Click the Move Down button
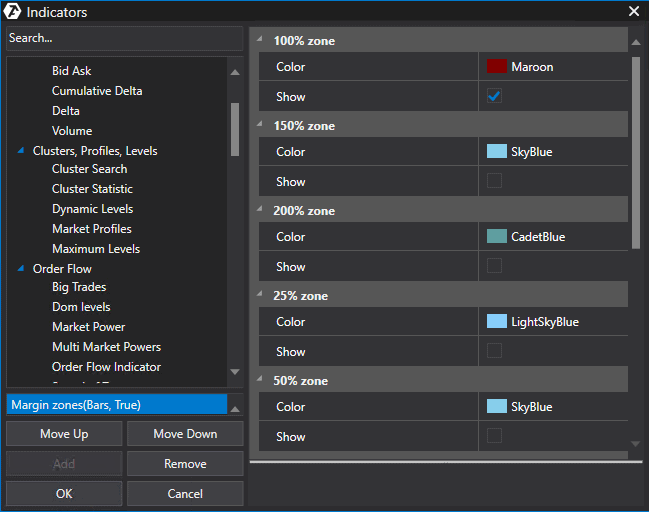 pos(185,434)
